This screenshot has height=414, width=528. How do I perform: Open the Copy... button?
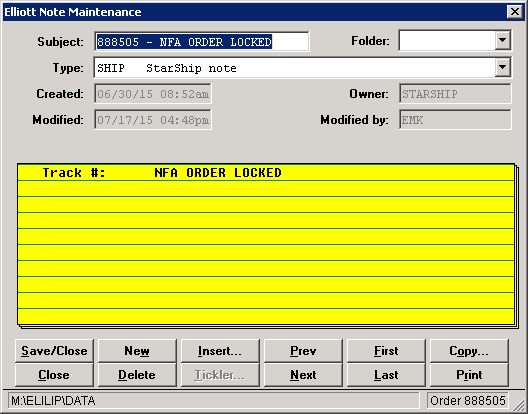[x=469, y=351]
